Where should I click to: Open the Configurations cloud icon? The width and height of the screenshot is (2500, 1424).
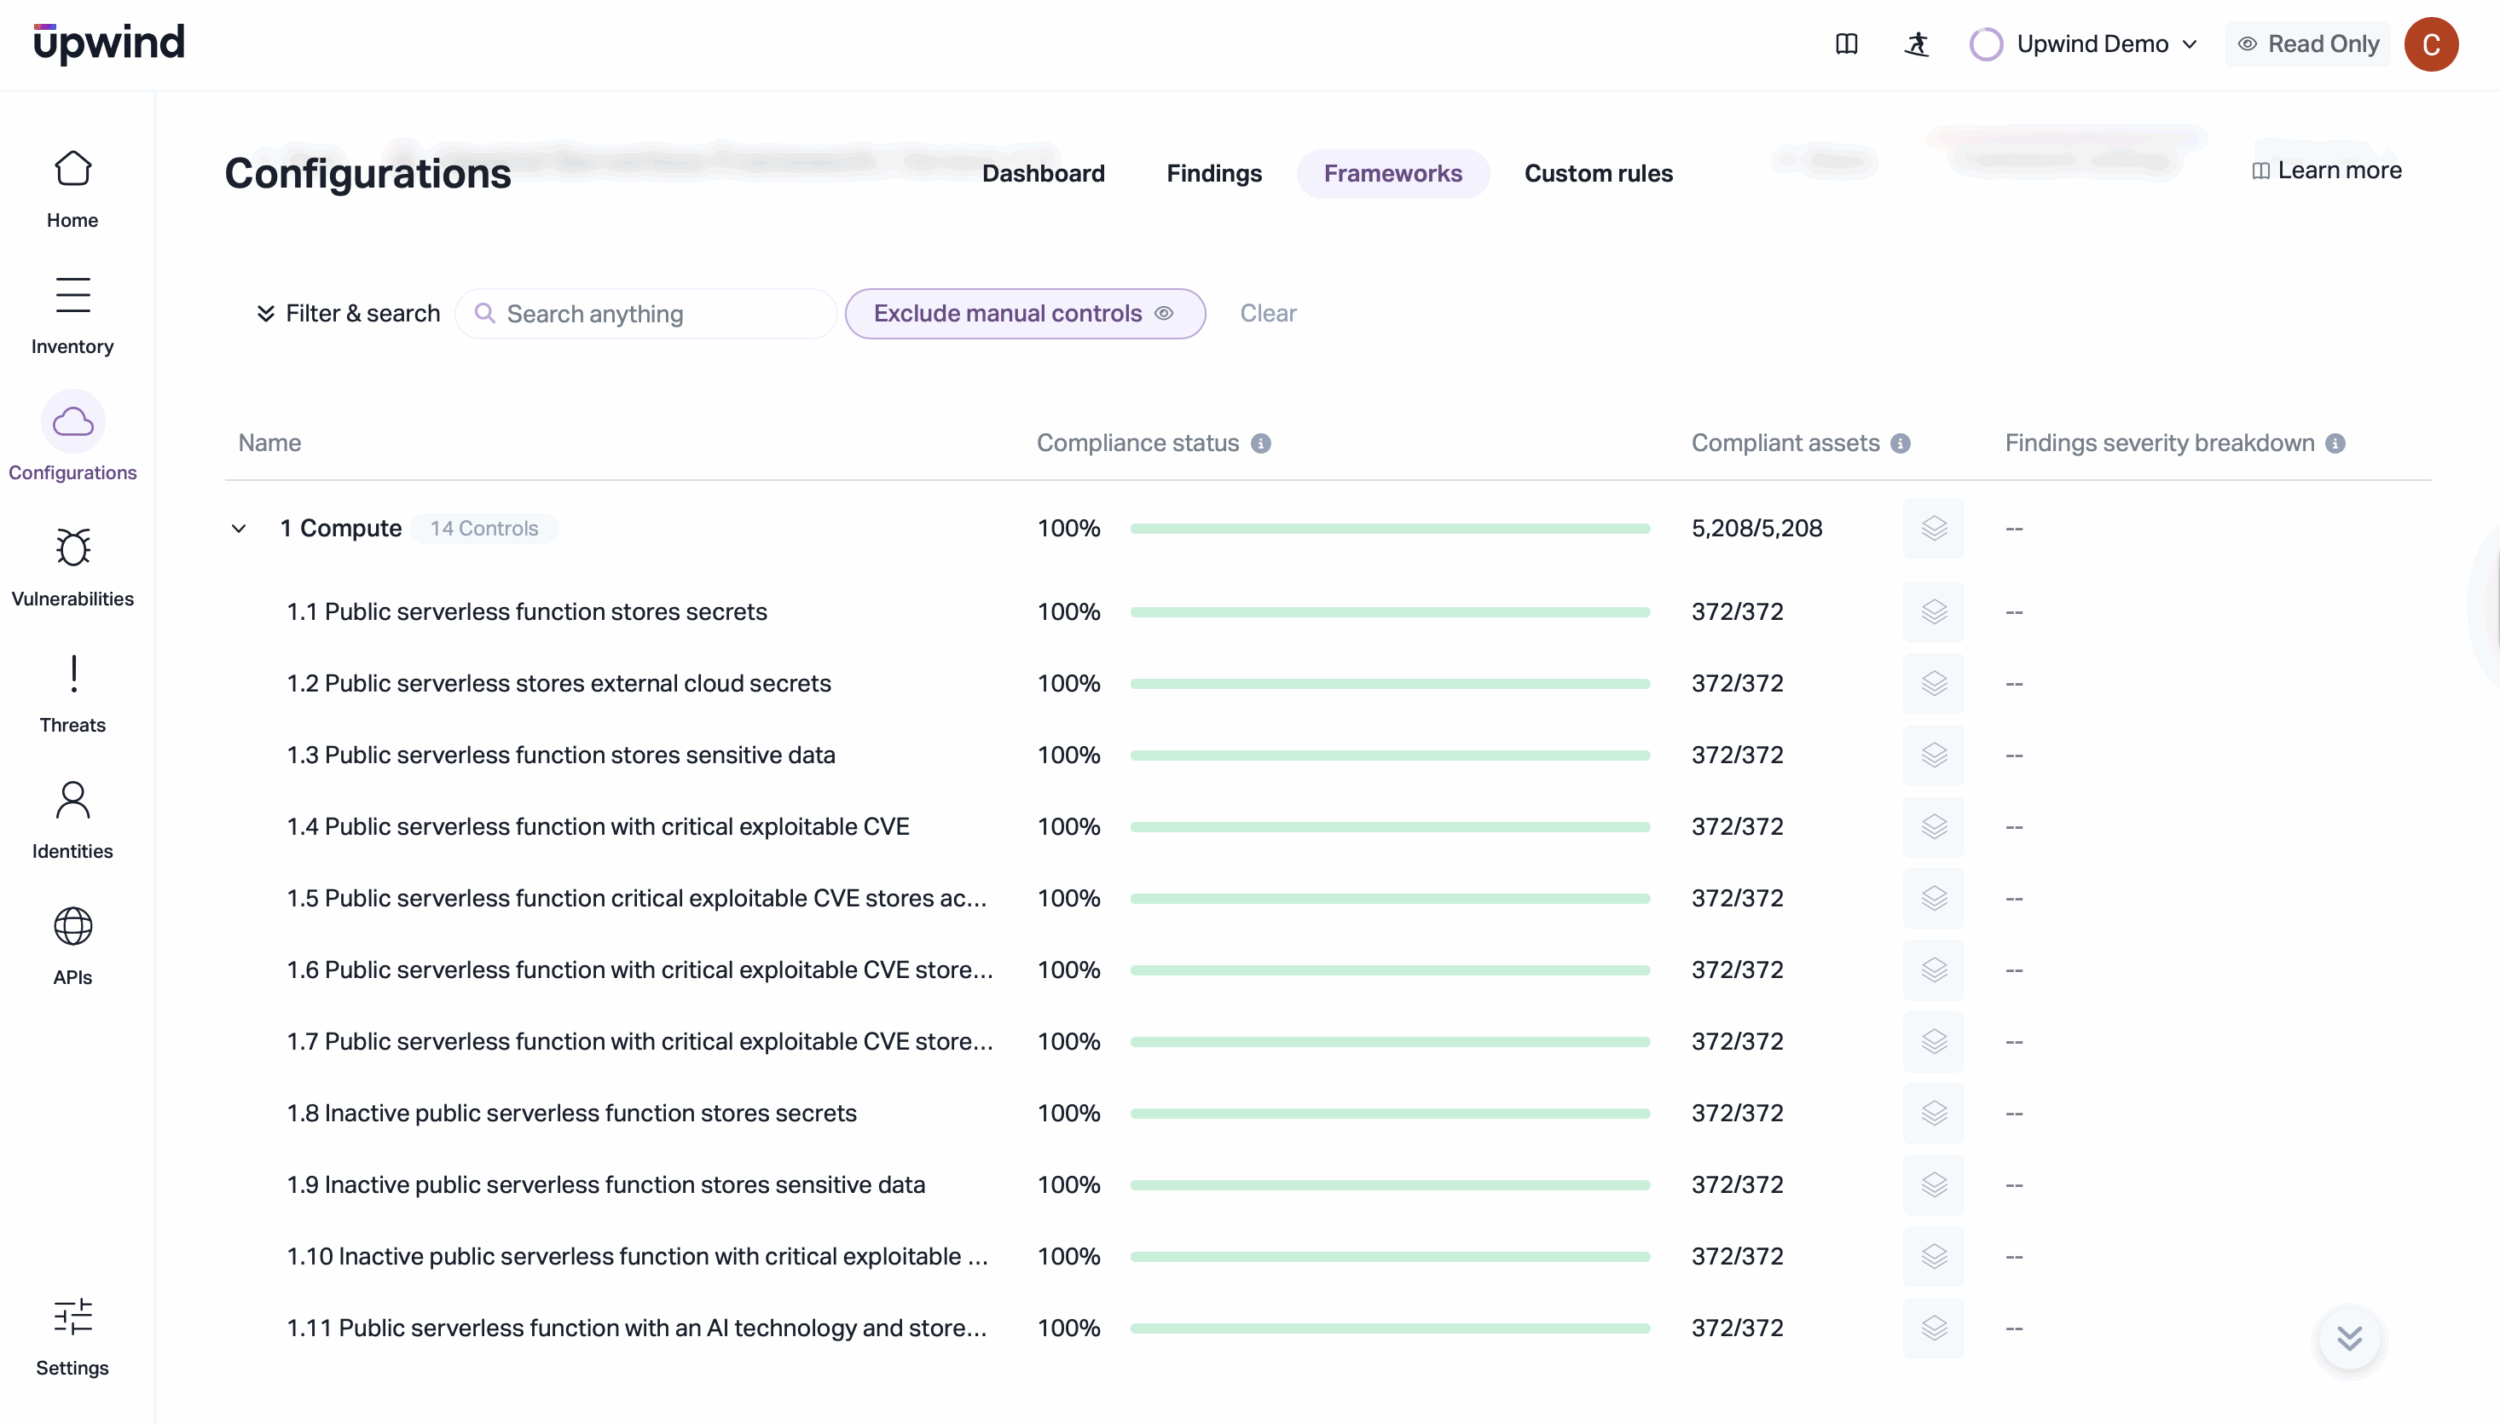(73, 422)
